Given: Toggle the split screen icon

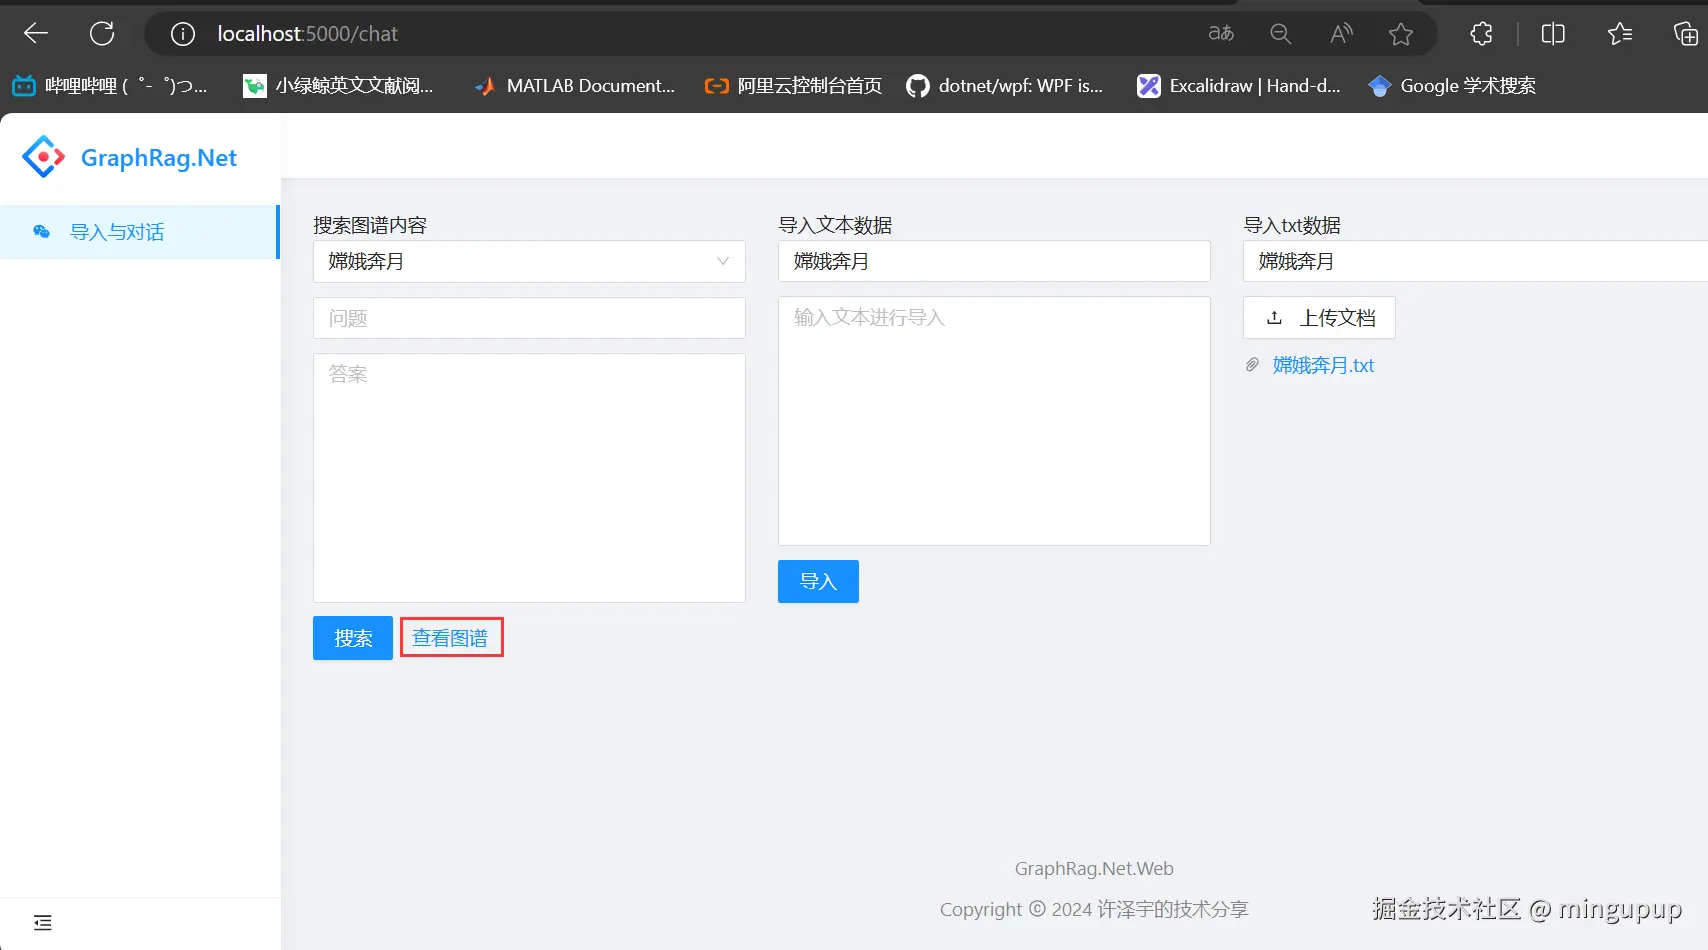Looking at the screenshot, I should tap(1553, 34).
